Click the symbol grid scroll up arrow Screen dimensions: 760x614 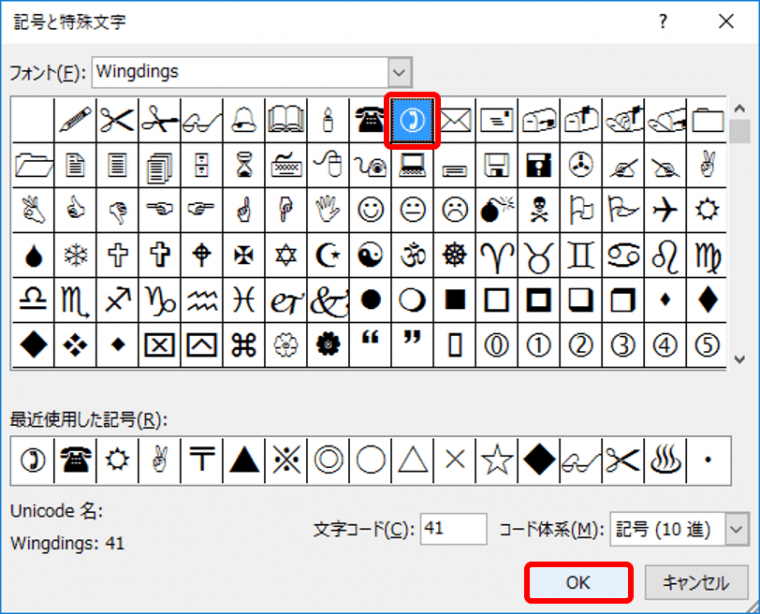740,109
